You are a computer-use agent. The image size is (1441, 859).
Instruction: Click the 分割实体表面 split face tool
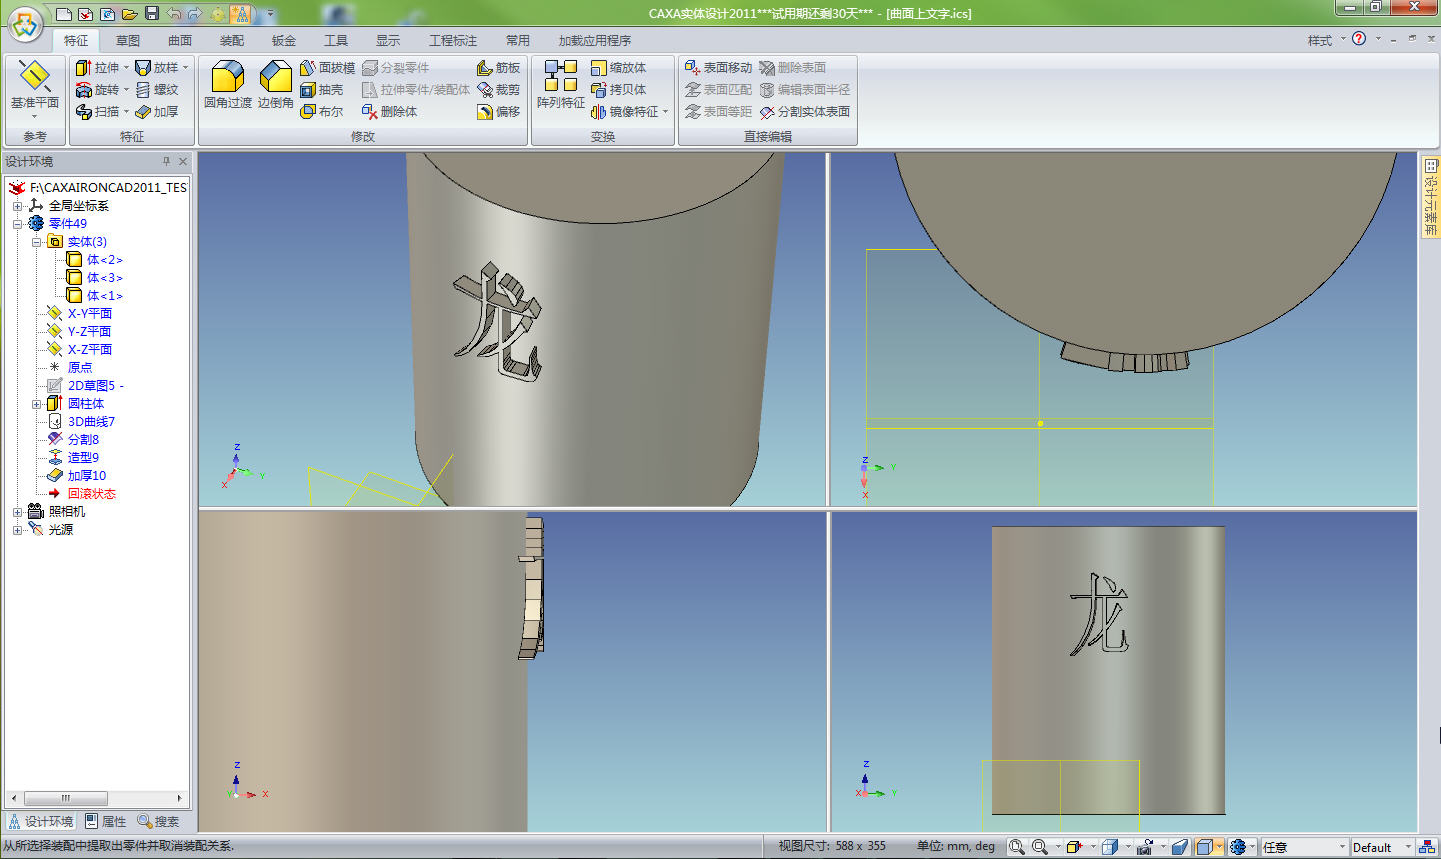point(805,112)
